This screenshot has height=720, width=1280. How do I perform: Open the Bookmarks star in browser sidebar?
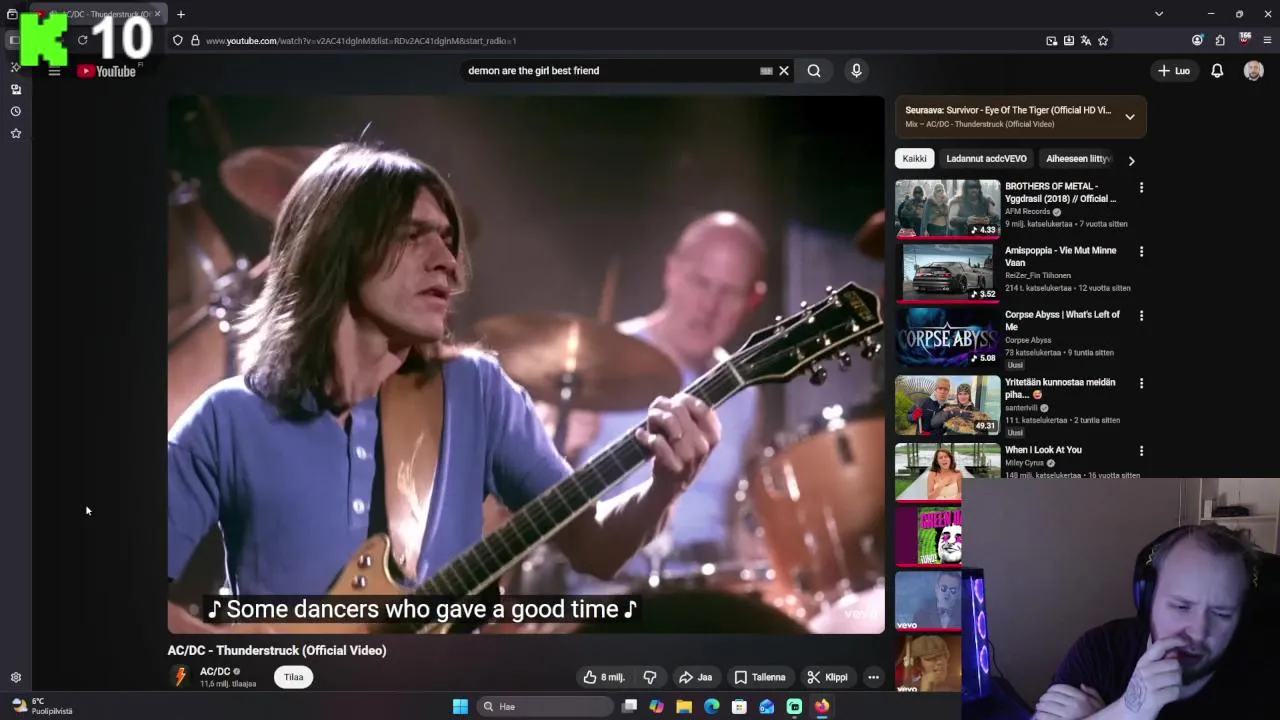tap(16, 133)
